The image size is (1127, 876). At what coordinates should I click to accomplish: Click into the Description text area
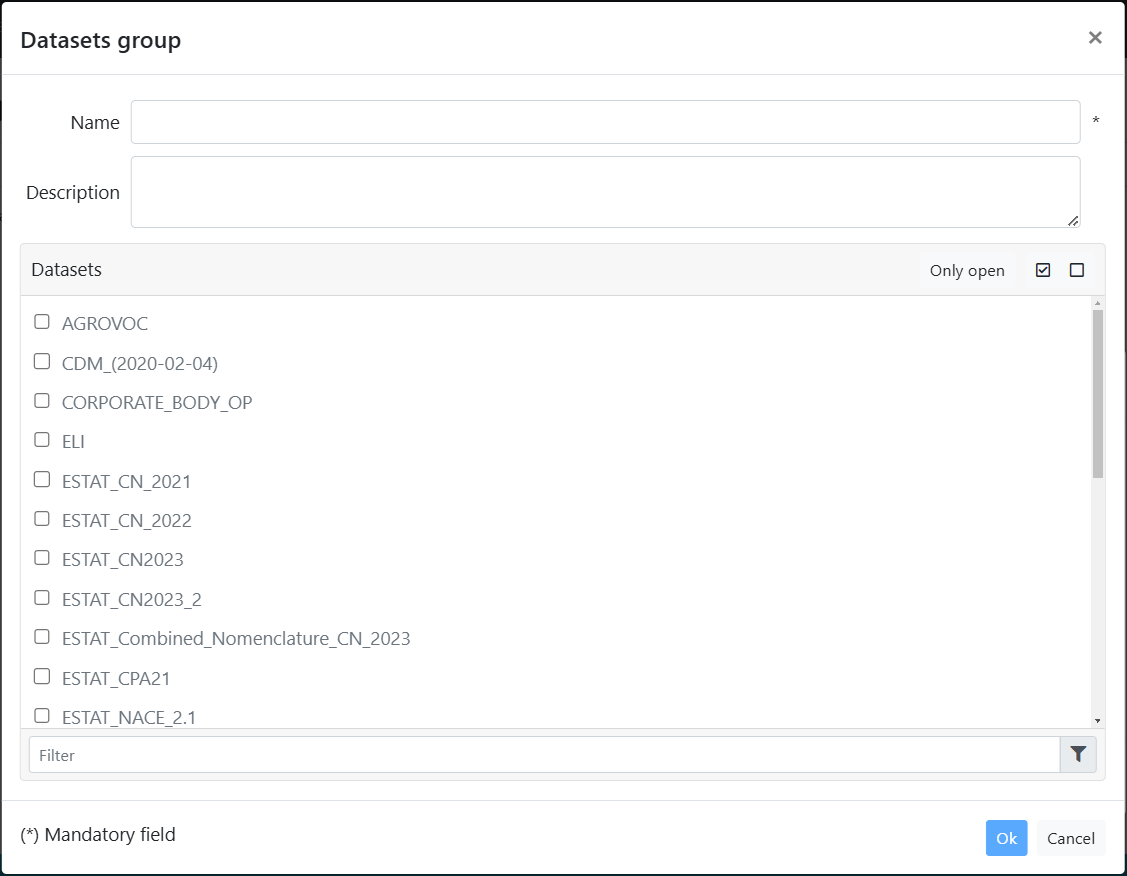pos(605,192)
